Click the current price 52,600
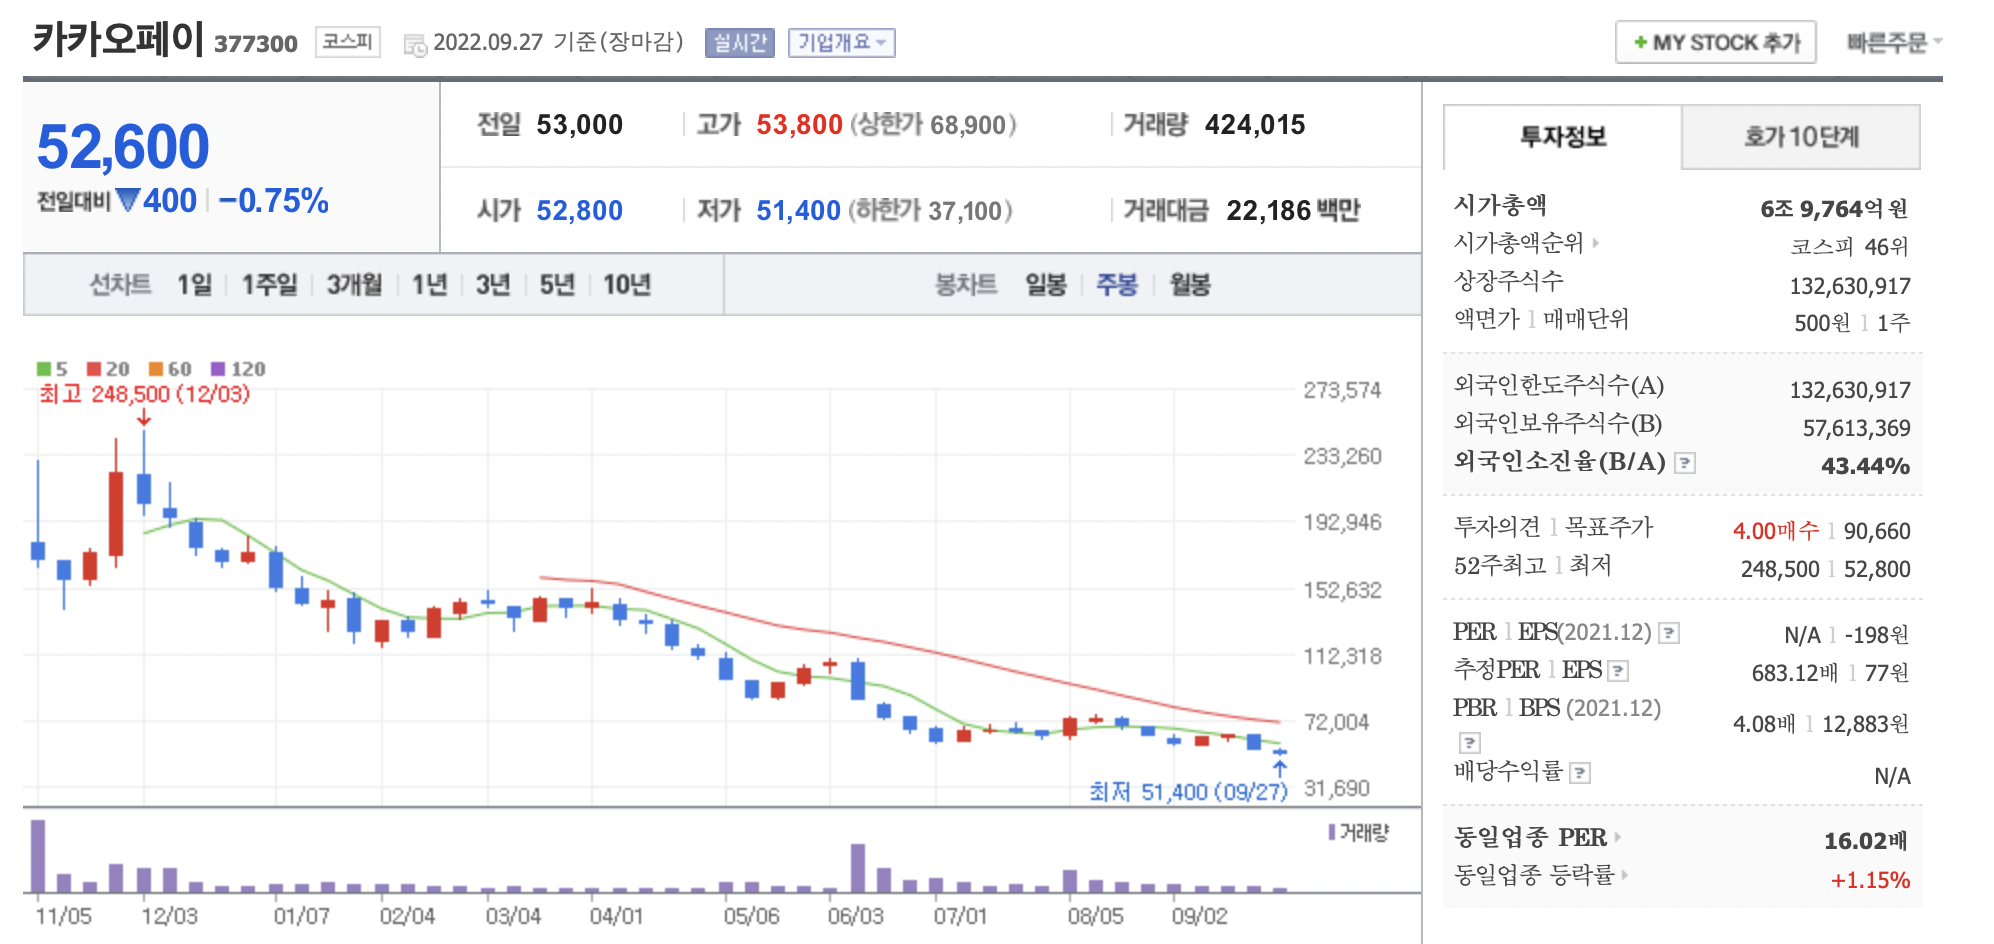The height and width of the screenshot is (944, 1994). click(x=123, y=147)
